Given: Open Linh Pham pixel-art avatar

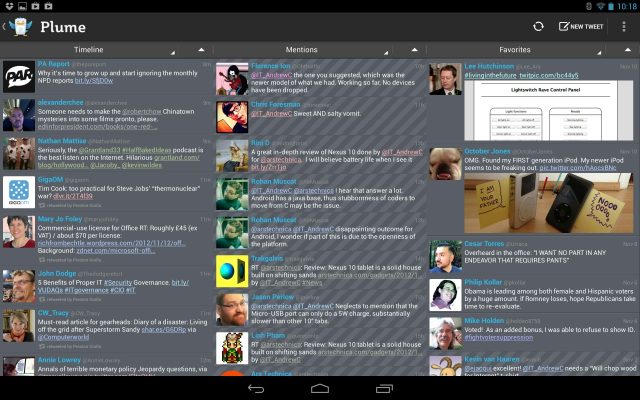Looking at the screenshot, I should [x=232, y=348].
